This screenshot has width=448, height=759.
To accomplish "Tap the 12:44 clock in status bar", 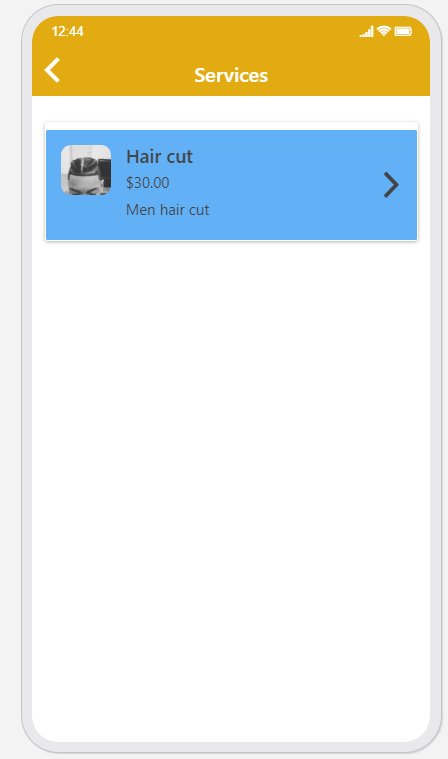I will 67,31.
